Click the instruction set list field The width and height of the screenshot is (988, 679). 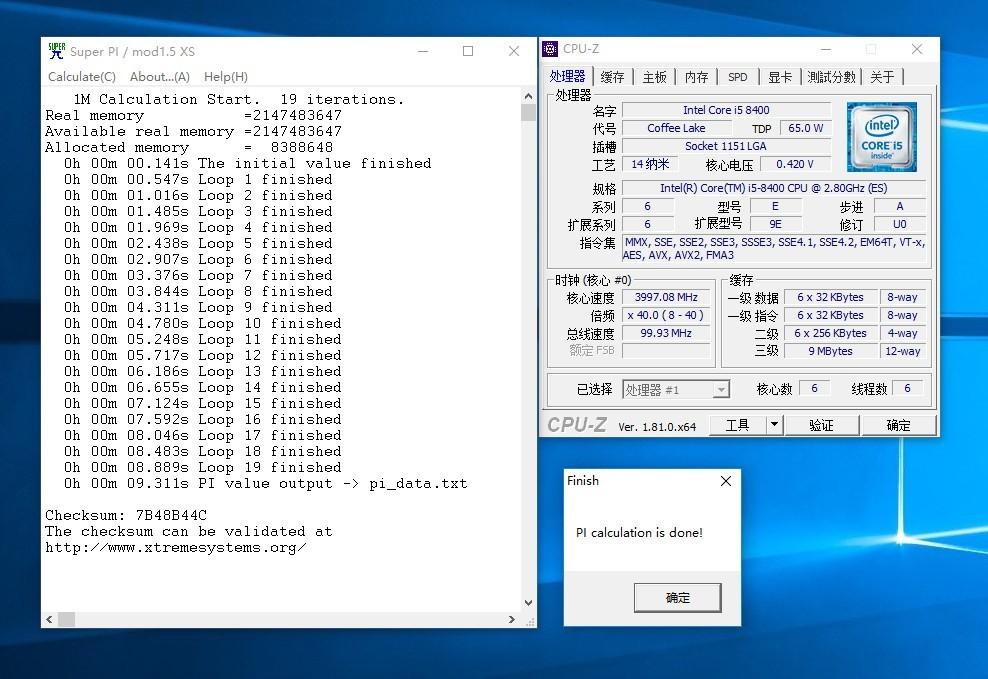click(x=773, y=249)
